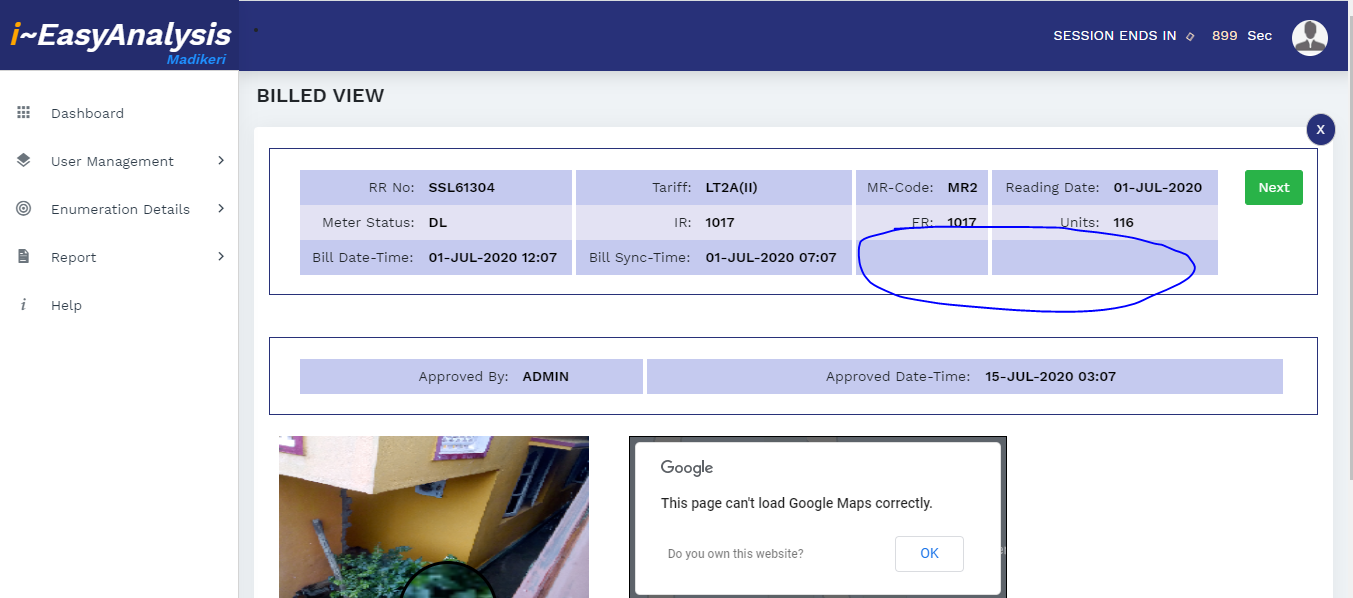1353x598 pixels.
Task: Click the IR value 1017
Action: (x=720, y=222)
